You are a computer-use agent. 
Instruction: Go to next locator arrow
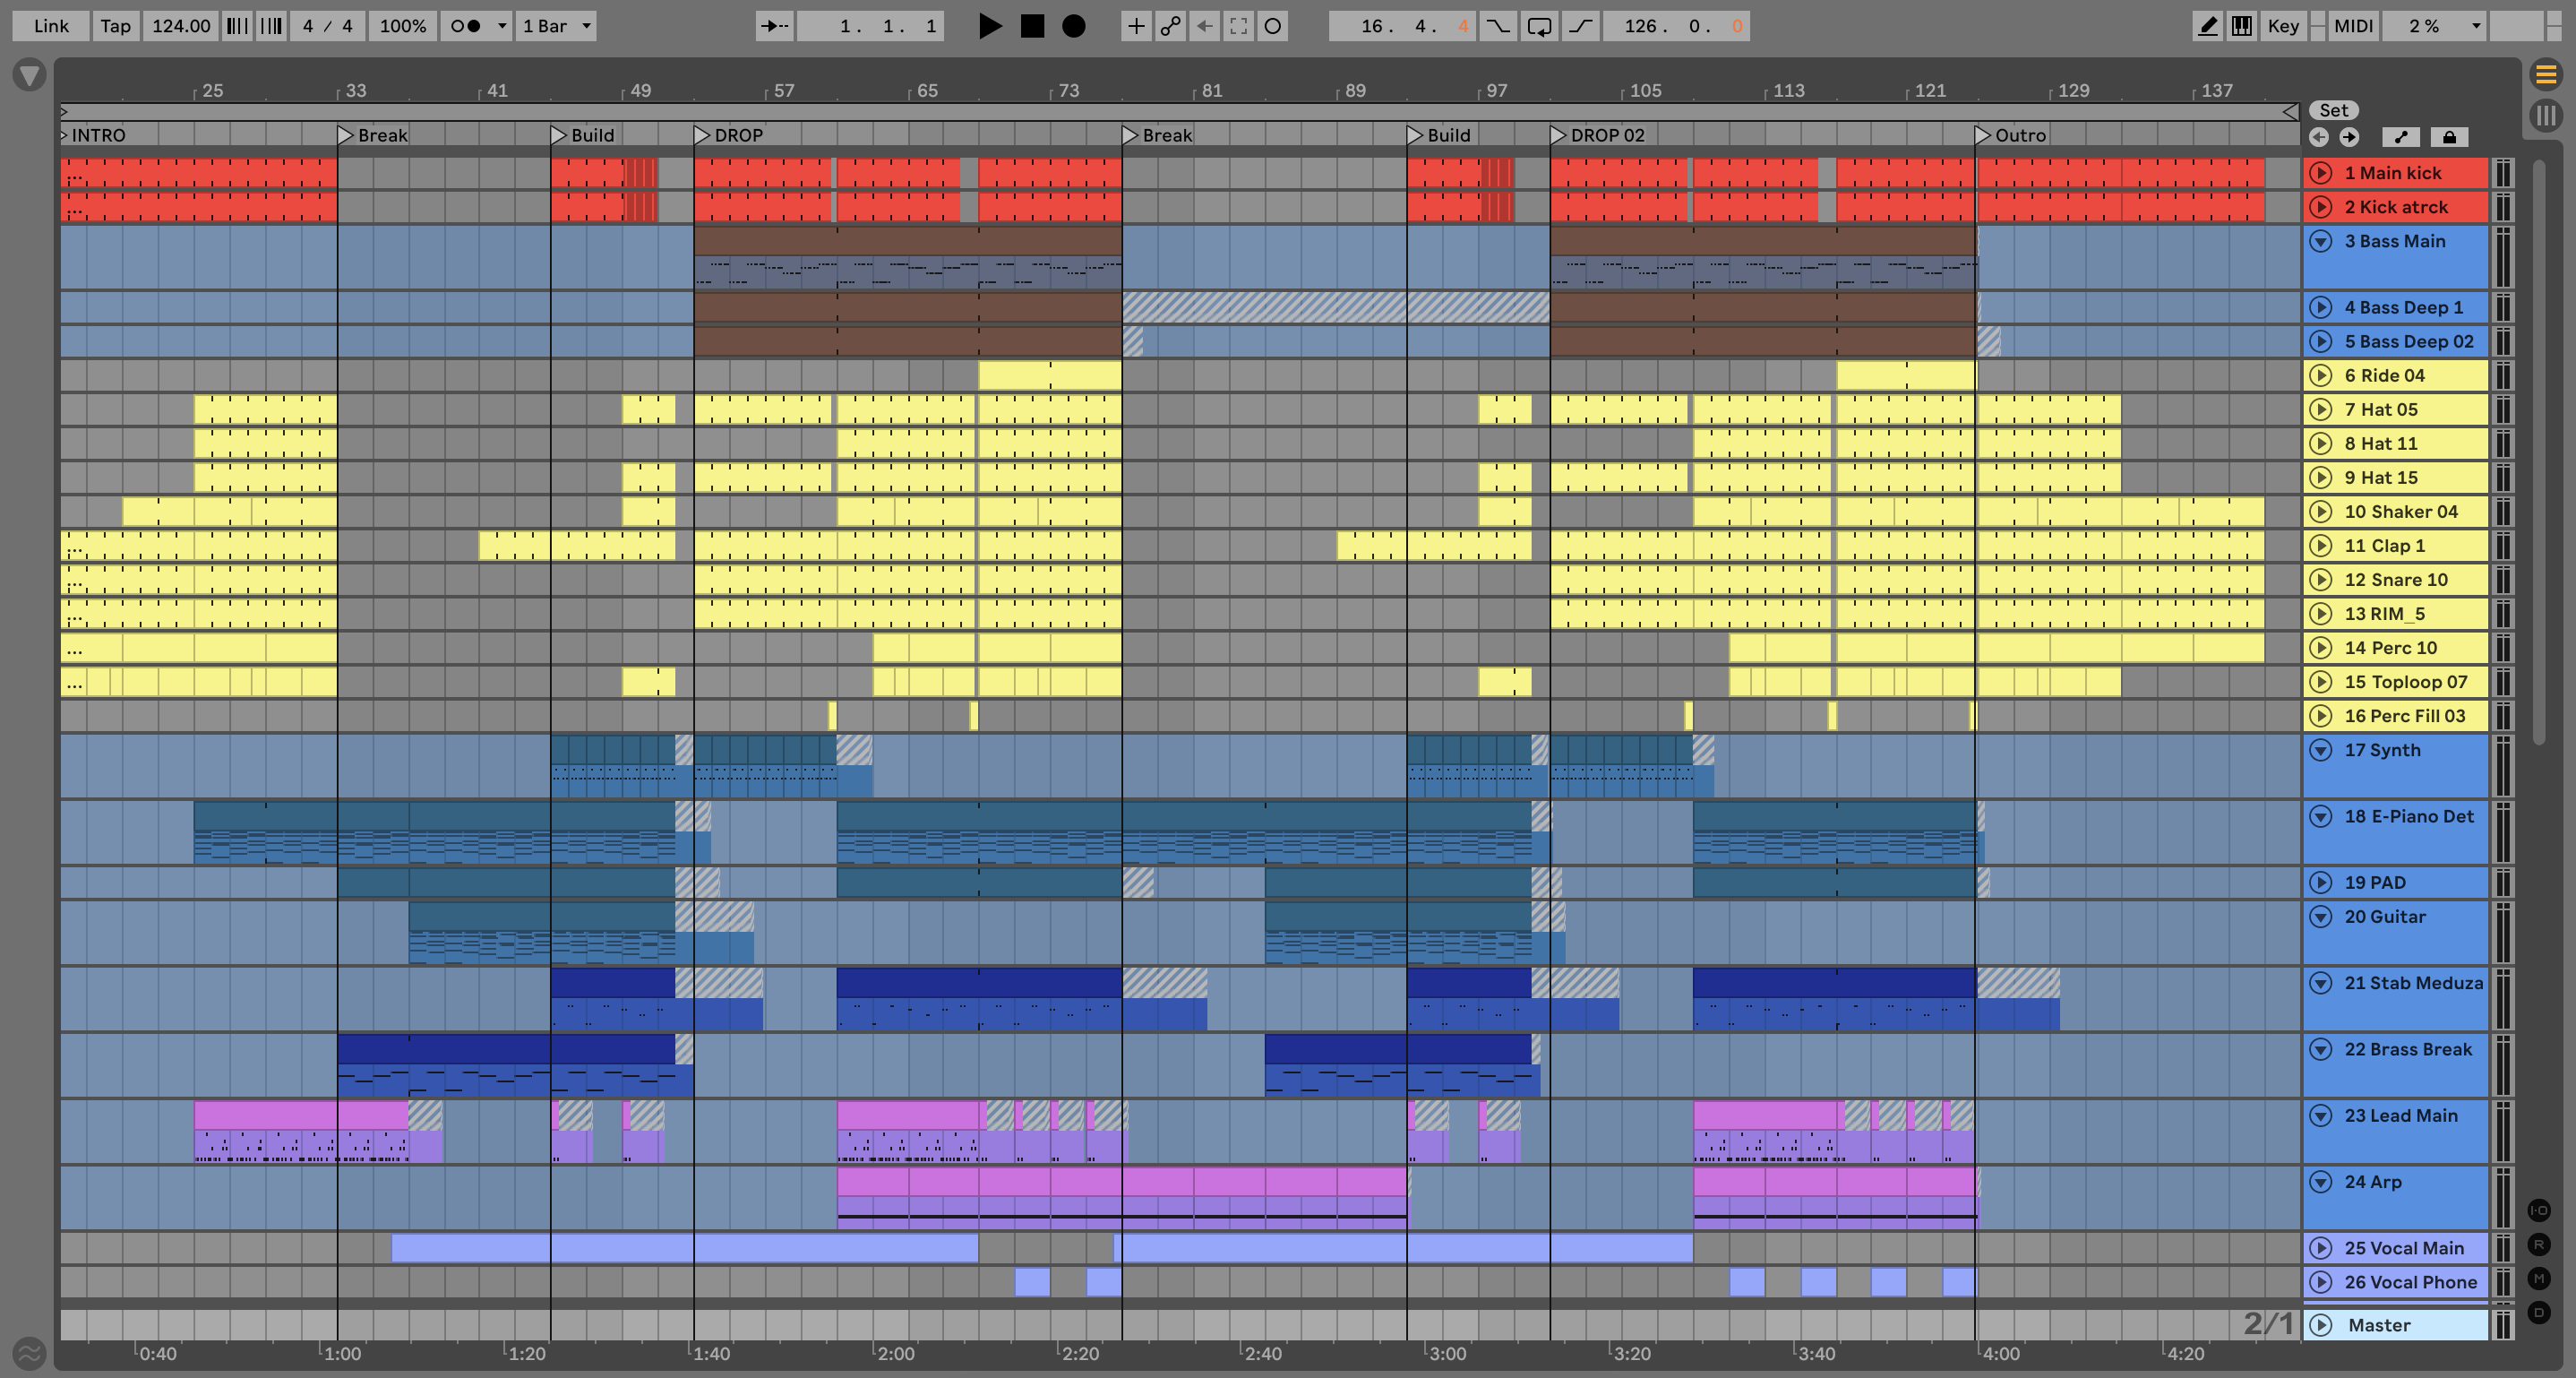coord(2349,137)
